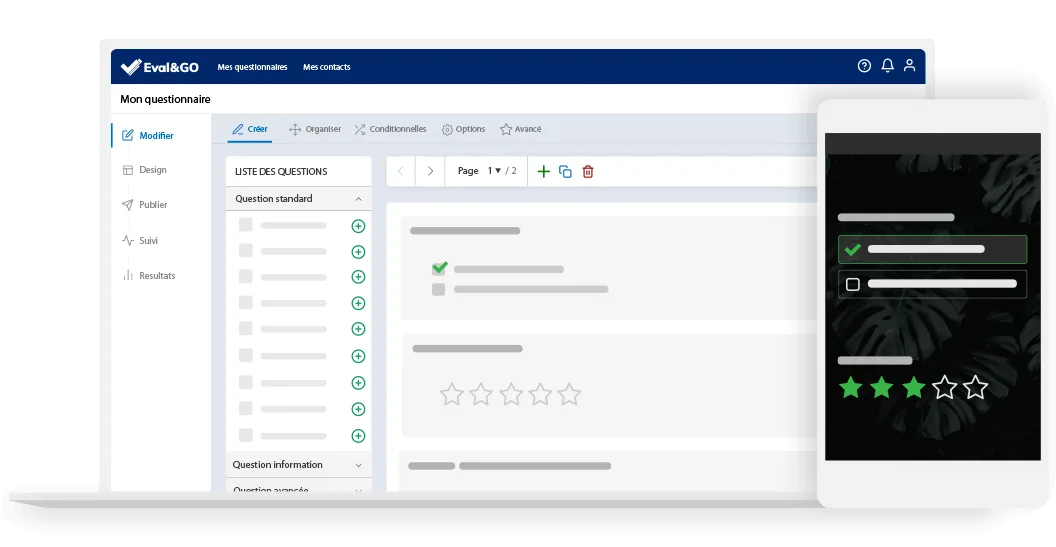Add the fourth standard question type
This screenshot has height=547, width=1056.
click(x=358, y=303)
